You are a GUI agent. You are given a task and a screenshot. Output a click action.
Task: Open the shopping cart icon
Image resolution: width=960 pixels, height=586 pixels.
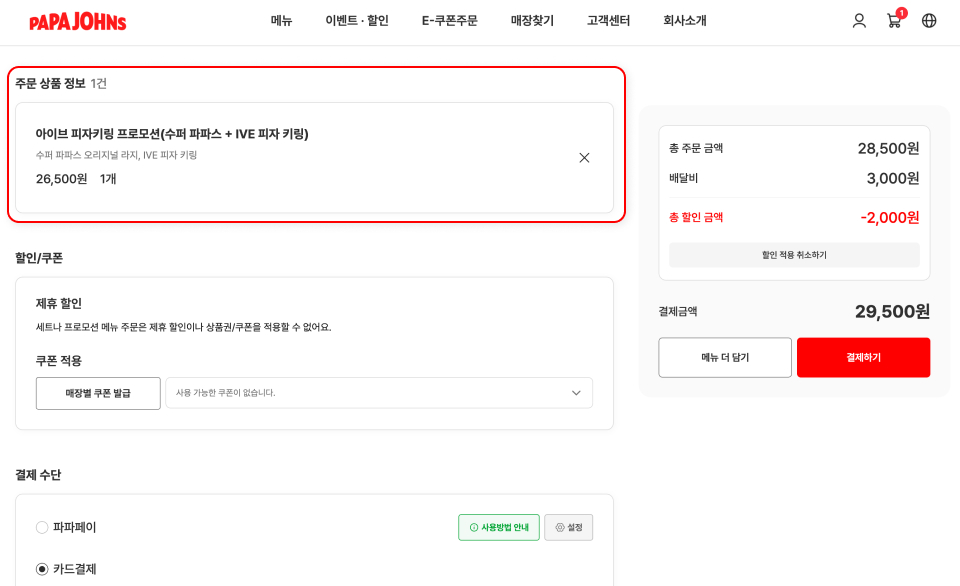point(894,21)
